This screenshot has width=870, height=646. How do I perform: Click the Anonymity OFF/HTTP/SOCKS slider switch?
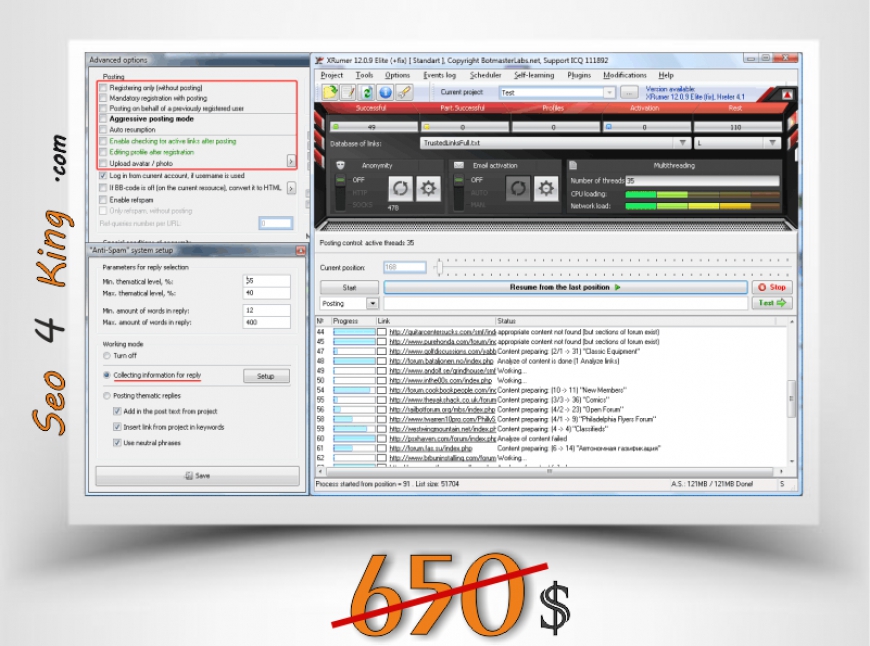pyautogui.click(x=340, y=191)
